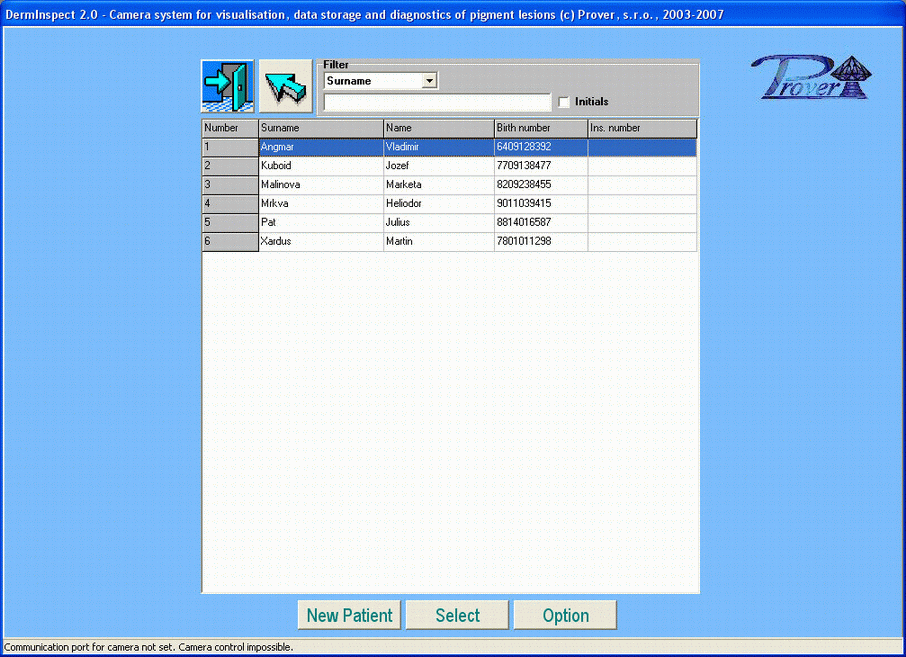Image resolution: width=906 pixels, height=657 pixels.
Task: Click birth number 7709138477
Action: 524,166
